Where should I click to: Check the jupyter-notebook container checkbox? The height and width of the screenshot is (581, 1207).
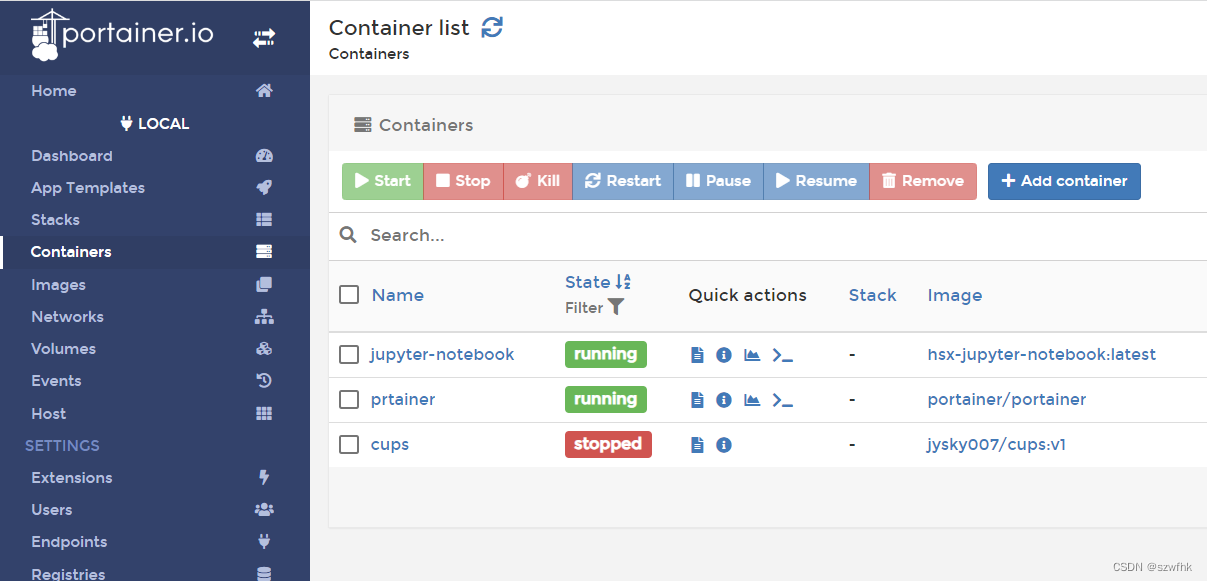tap(349, 355)
